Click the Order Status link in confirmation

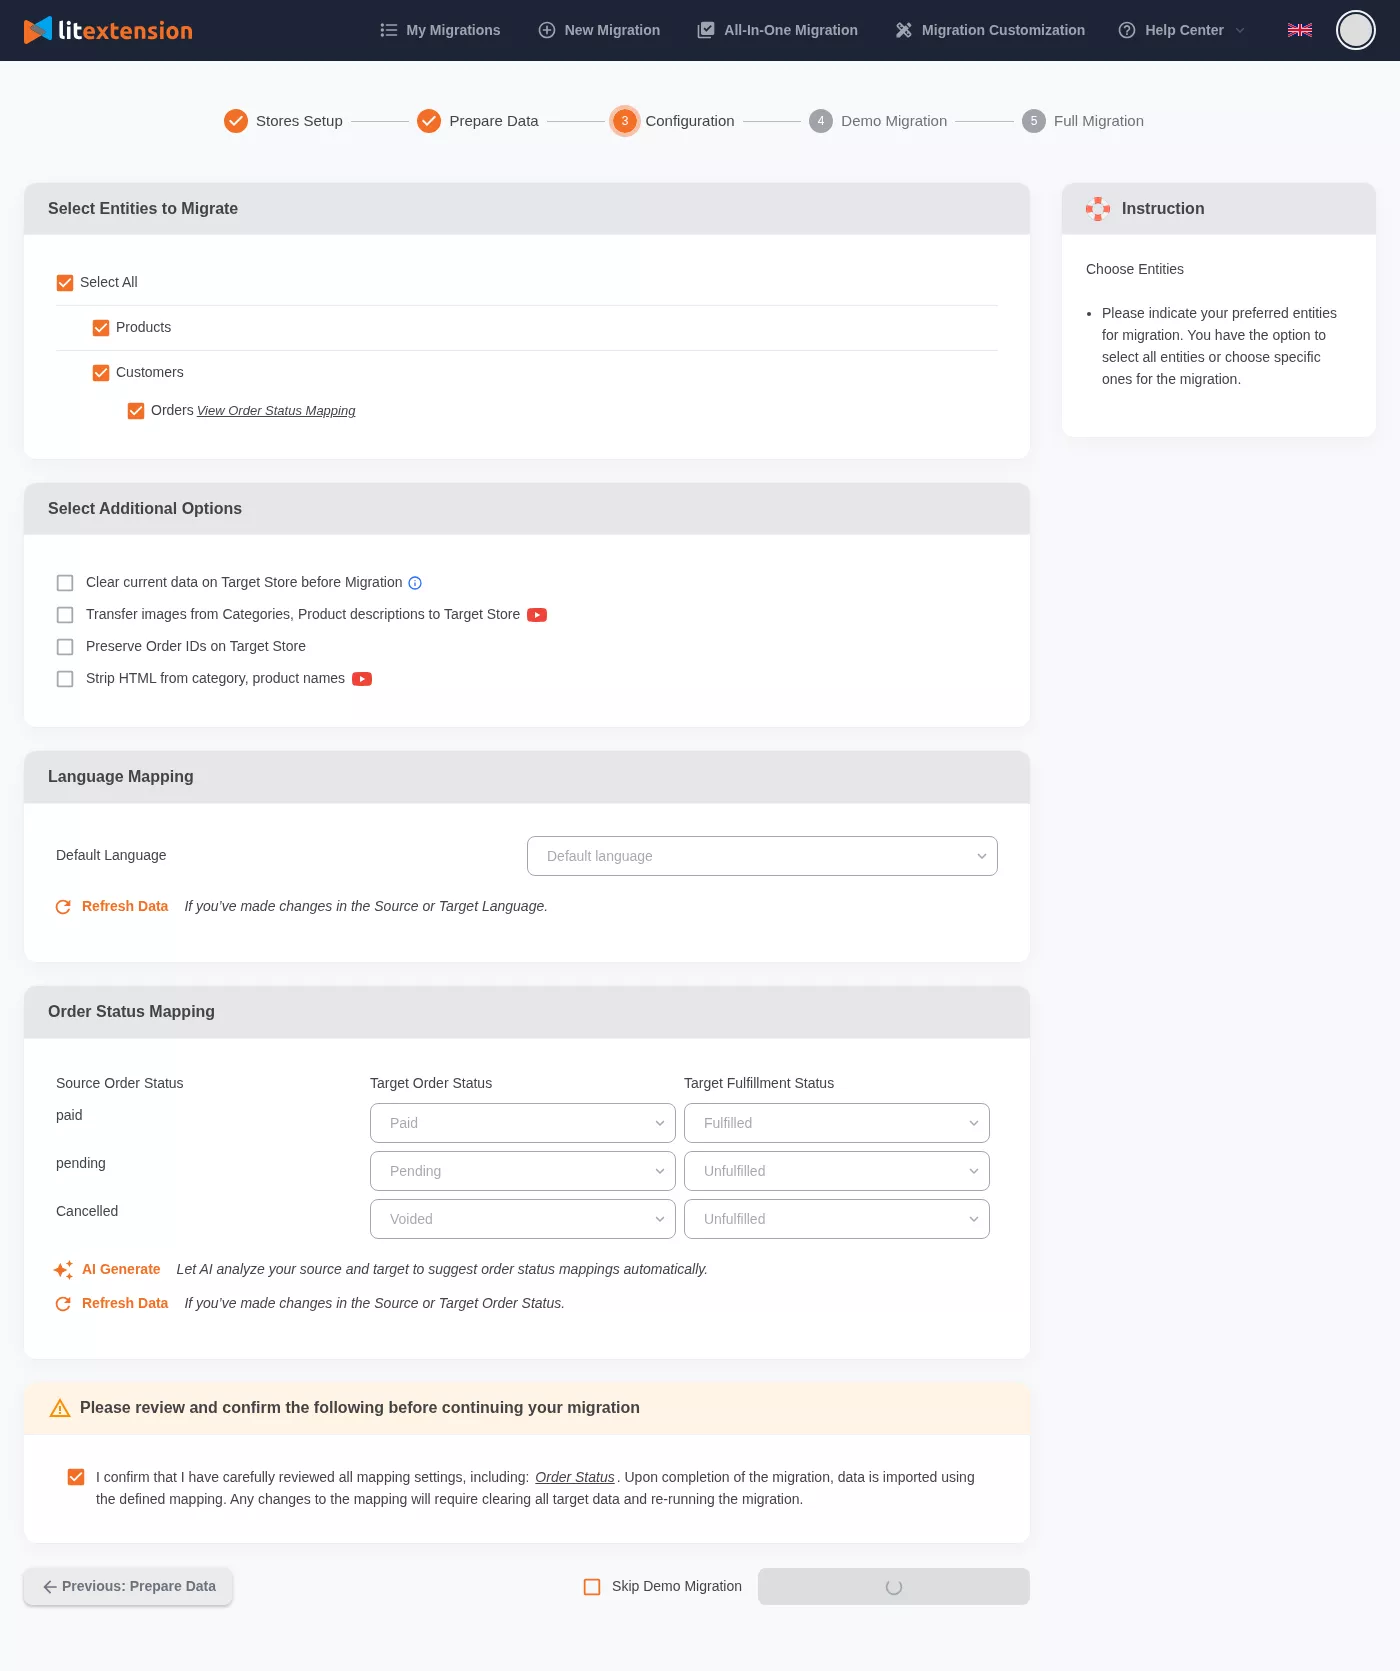click(575, 1477)
